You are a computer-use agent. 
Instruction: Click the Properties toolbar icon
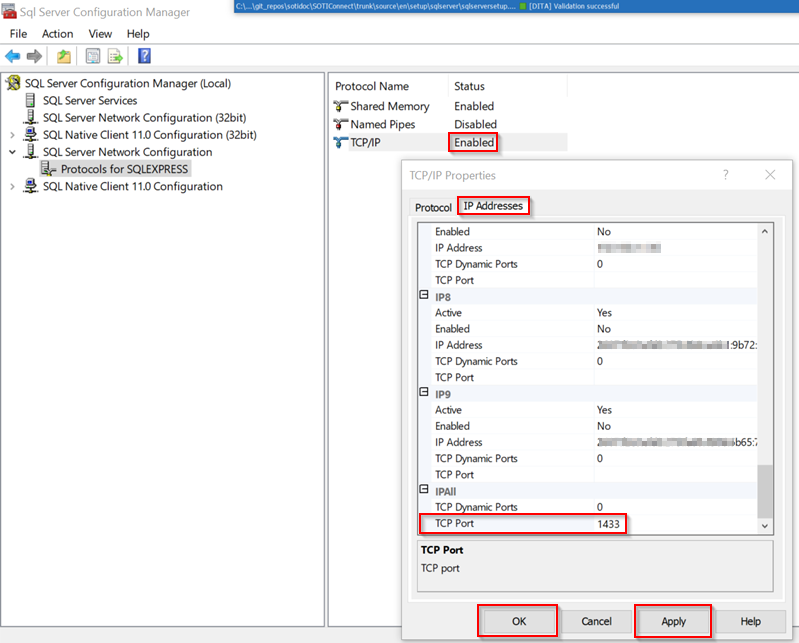93,56
